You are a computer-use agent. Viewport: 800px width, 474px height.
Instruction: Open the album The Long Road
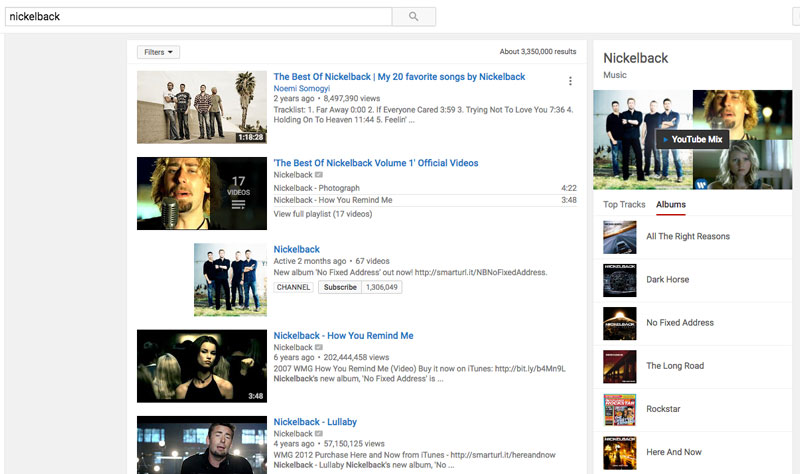pos(675,366)
